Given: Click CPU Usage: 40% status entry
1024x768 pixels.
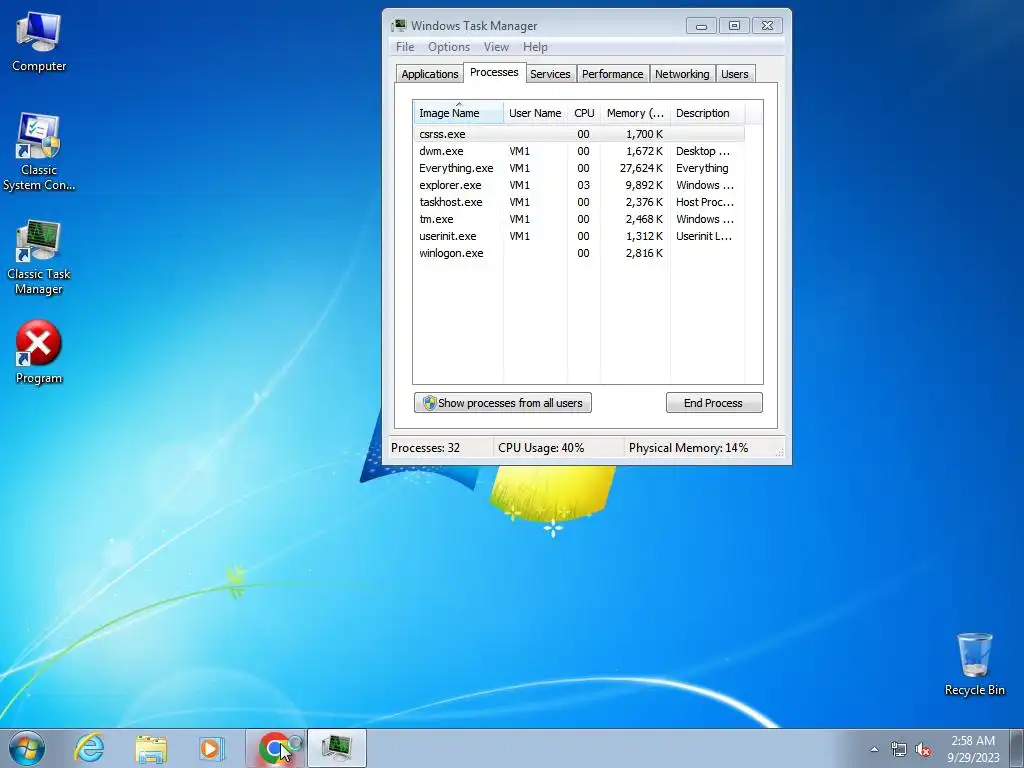Looking at the screenshot, I should click(x=541, y=448).
